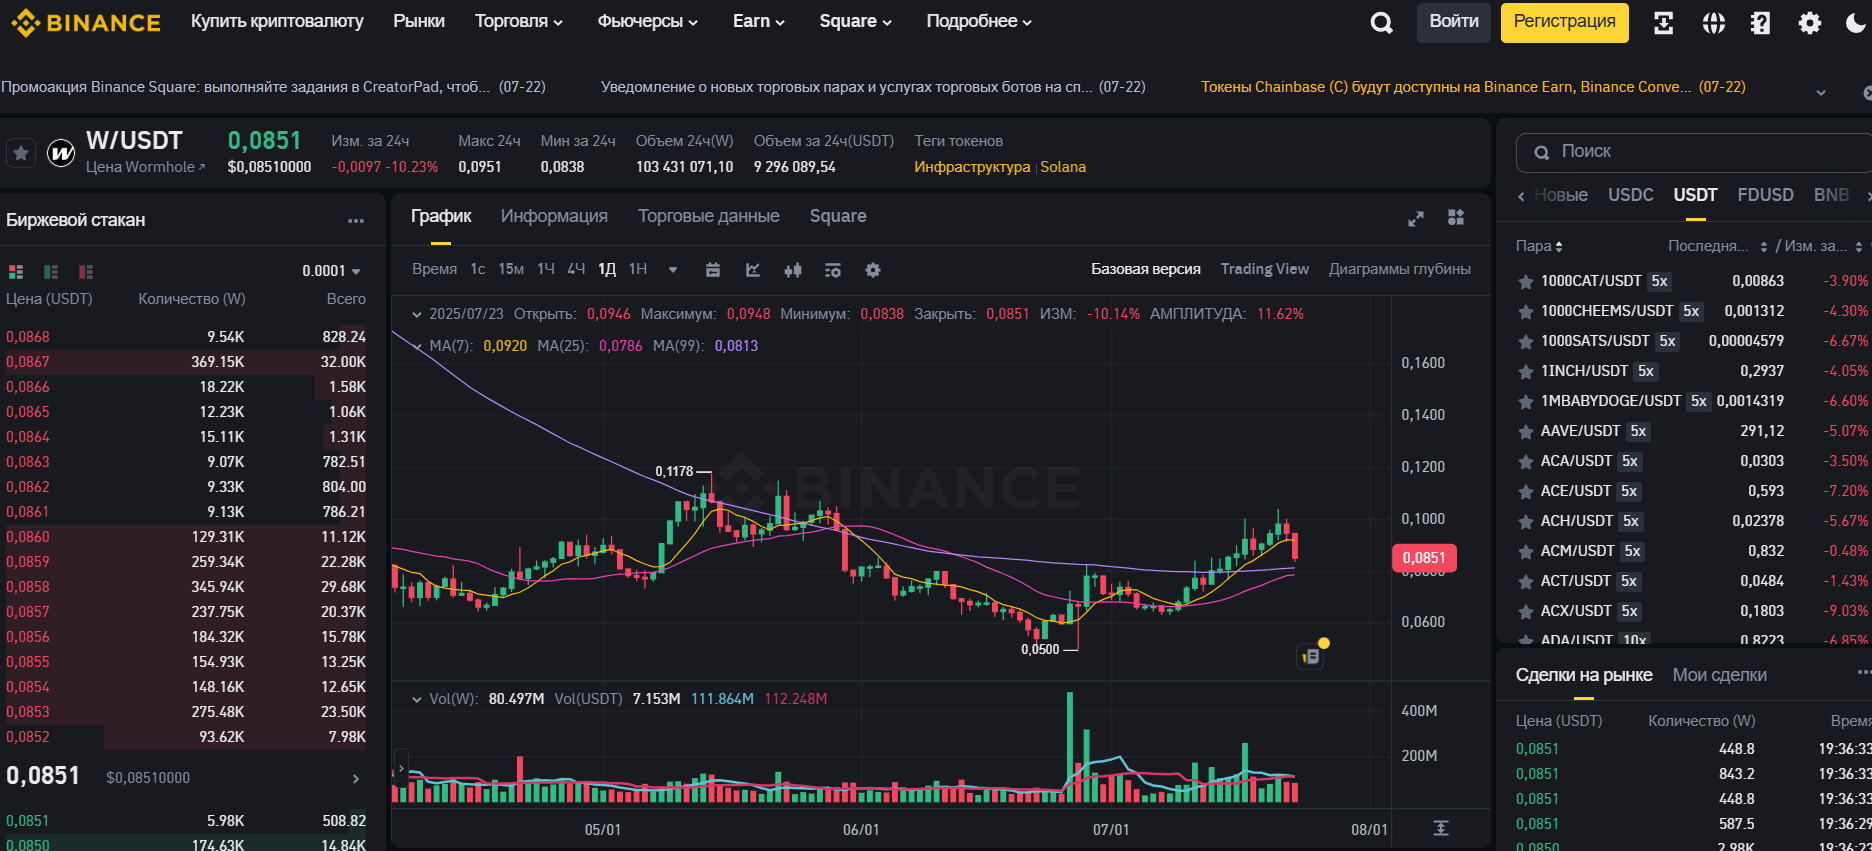Image resolution: width=1872 pixels, height=851 pixels.
Task: Show both bids and asks order book view
Action: pos(16,272)
